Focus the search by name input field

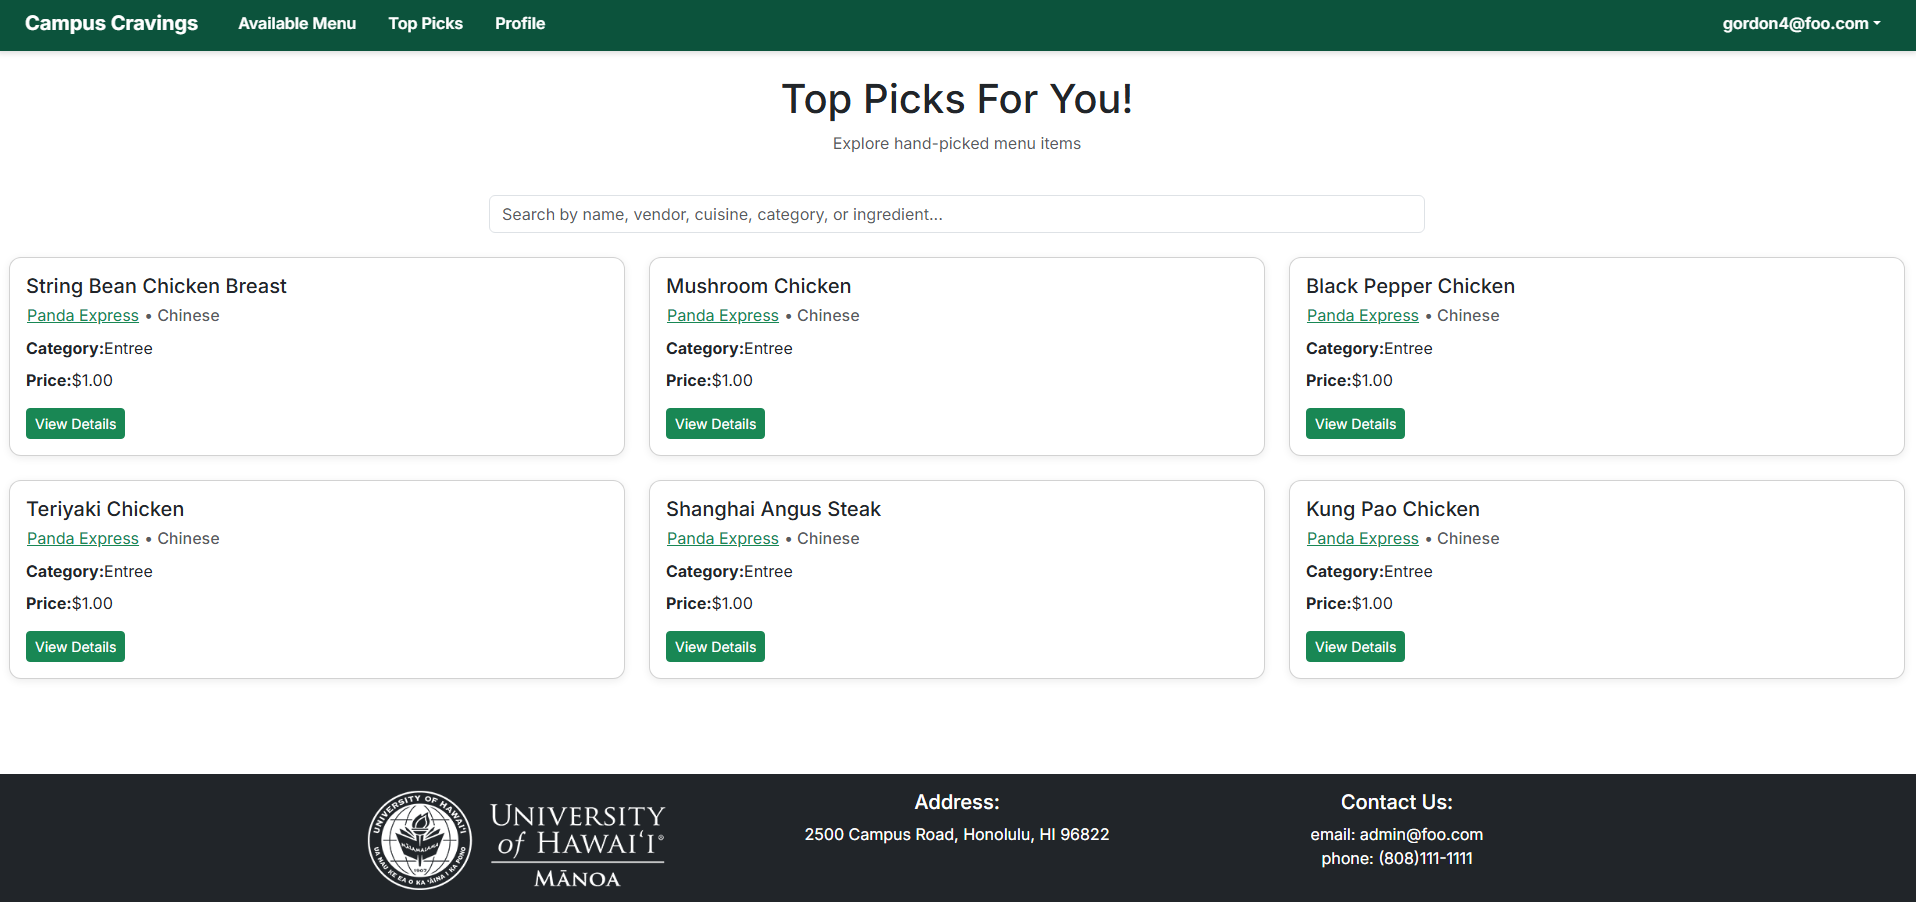click(x=956, y=214)
